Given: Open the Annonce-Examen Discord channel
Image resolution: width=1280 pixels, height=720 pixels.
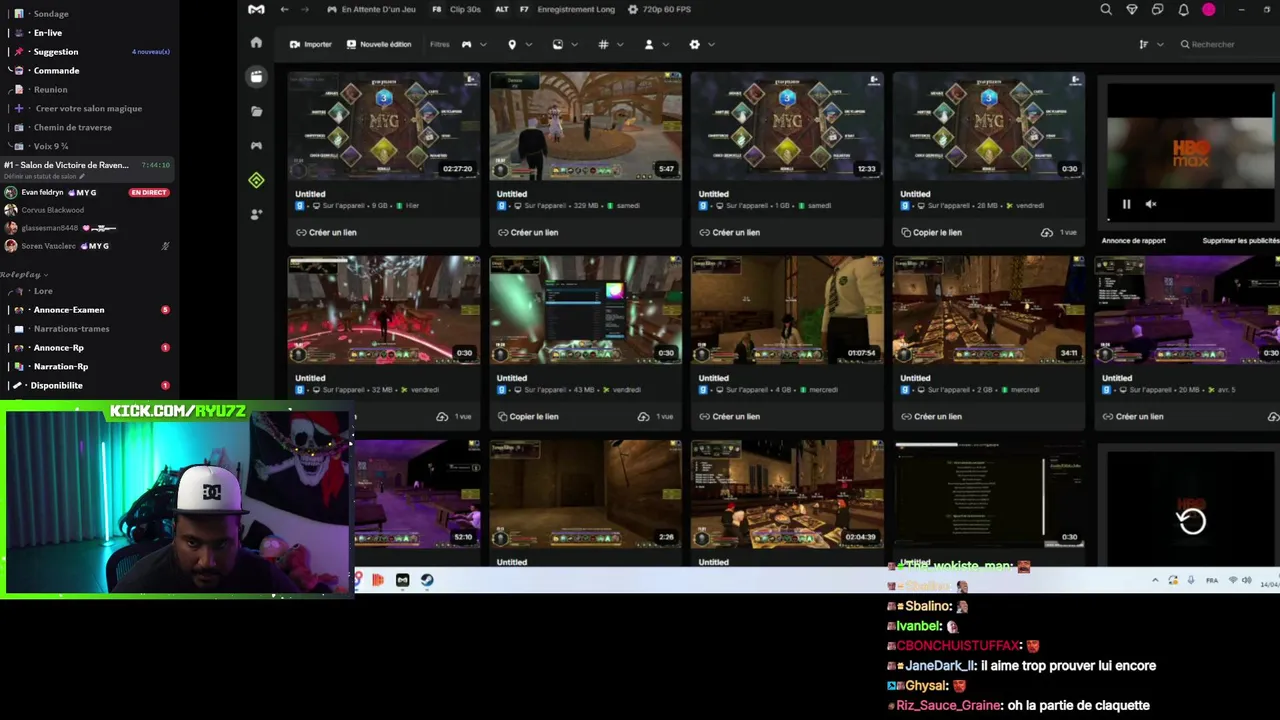Looking at the screenshot, I should 69,309.
